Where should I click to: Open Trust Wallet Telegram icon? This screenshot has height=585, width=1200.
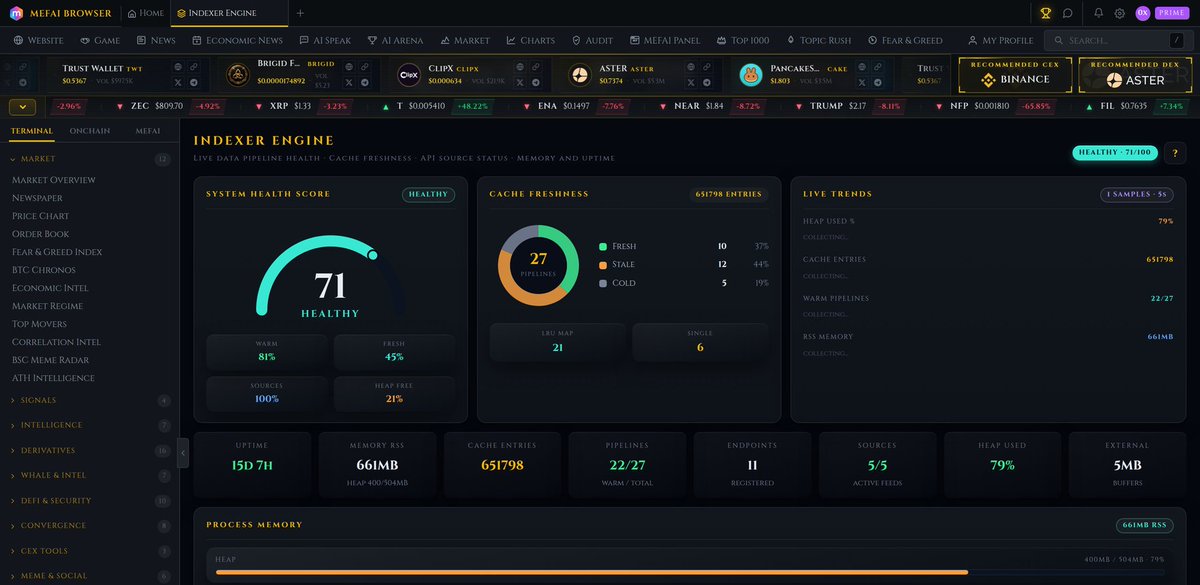[x=193, y=82]
